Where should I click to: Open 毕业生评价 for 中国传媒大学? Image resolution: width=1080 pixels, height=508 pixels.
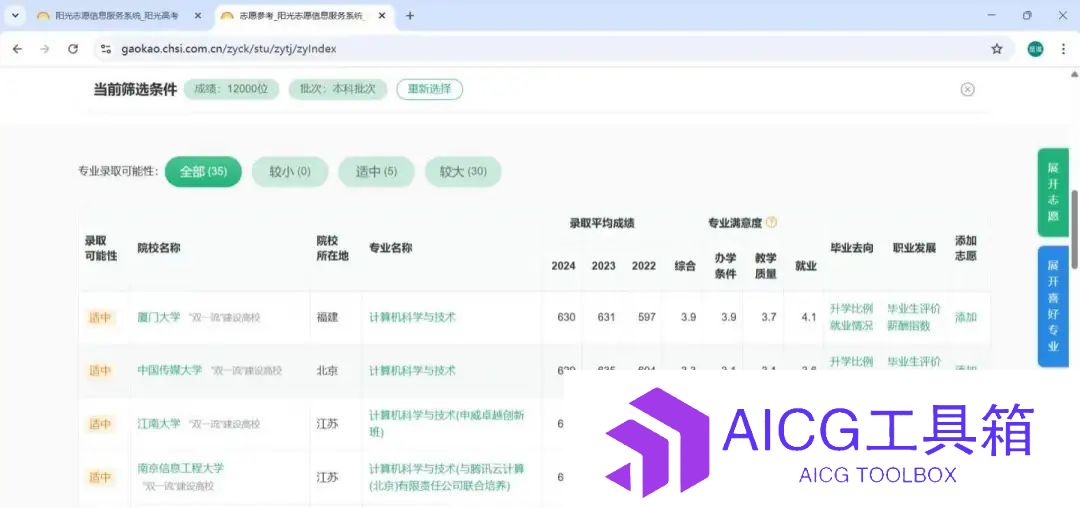[x=913, y=361]
